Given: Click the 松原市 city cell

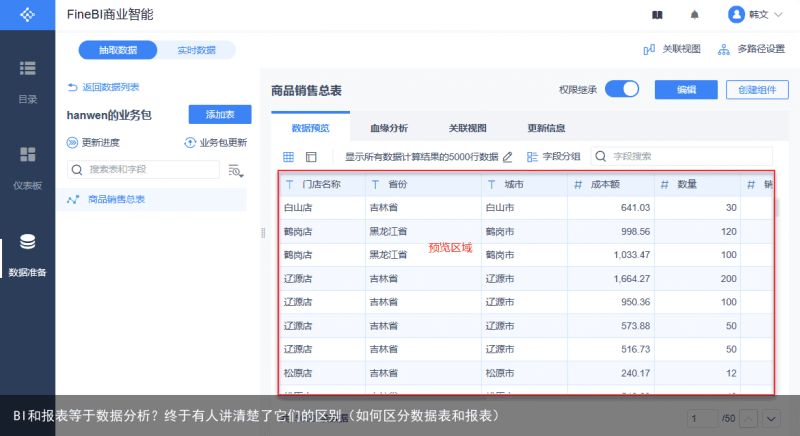Looking at the screenshot, I should pyautogui.click(x=524, y=373).
